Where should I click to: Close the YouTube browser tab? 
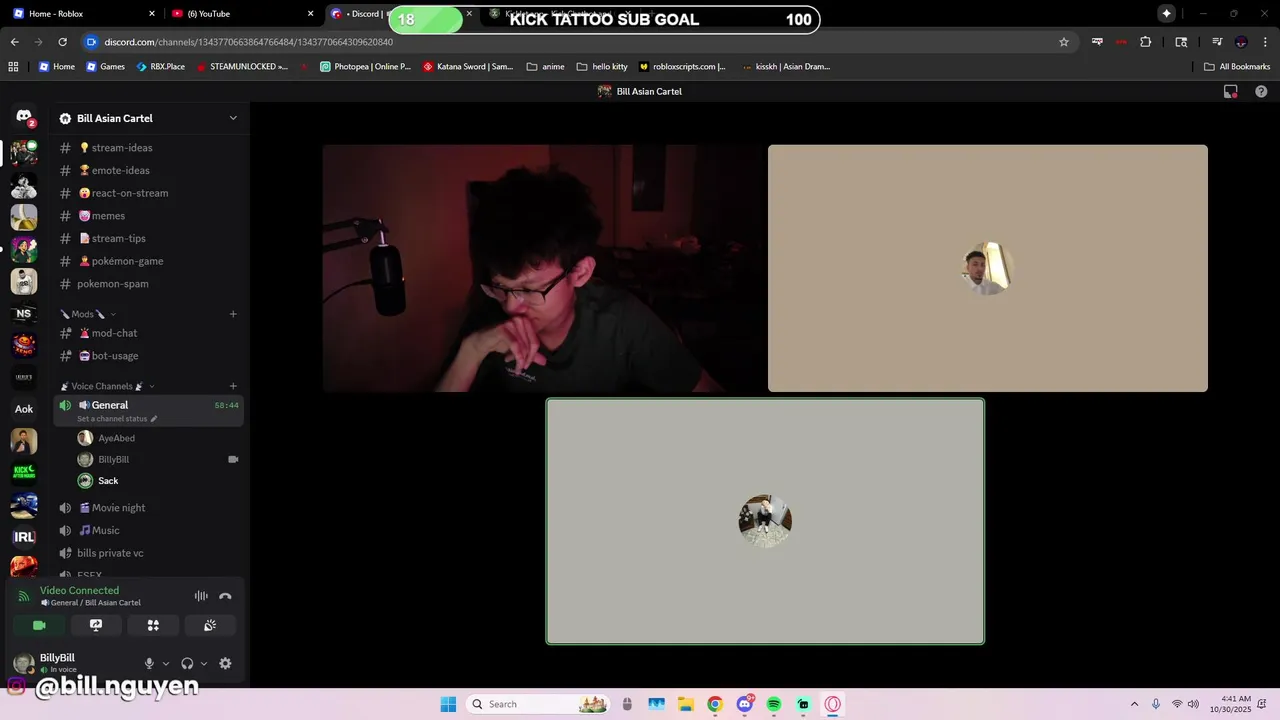point(310,13)
